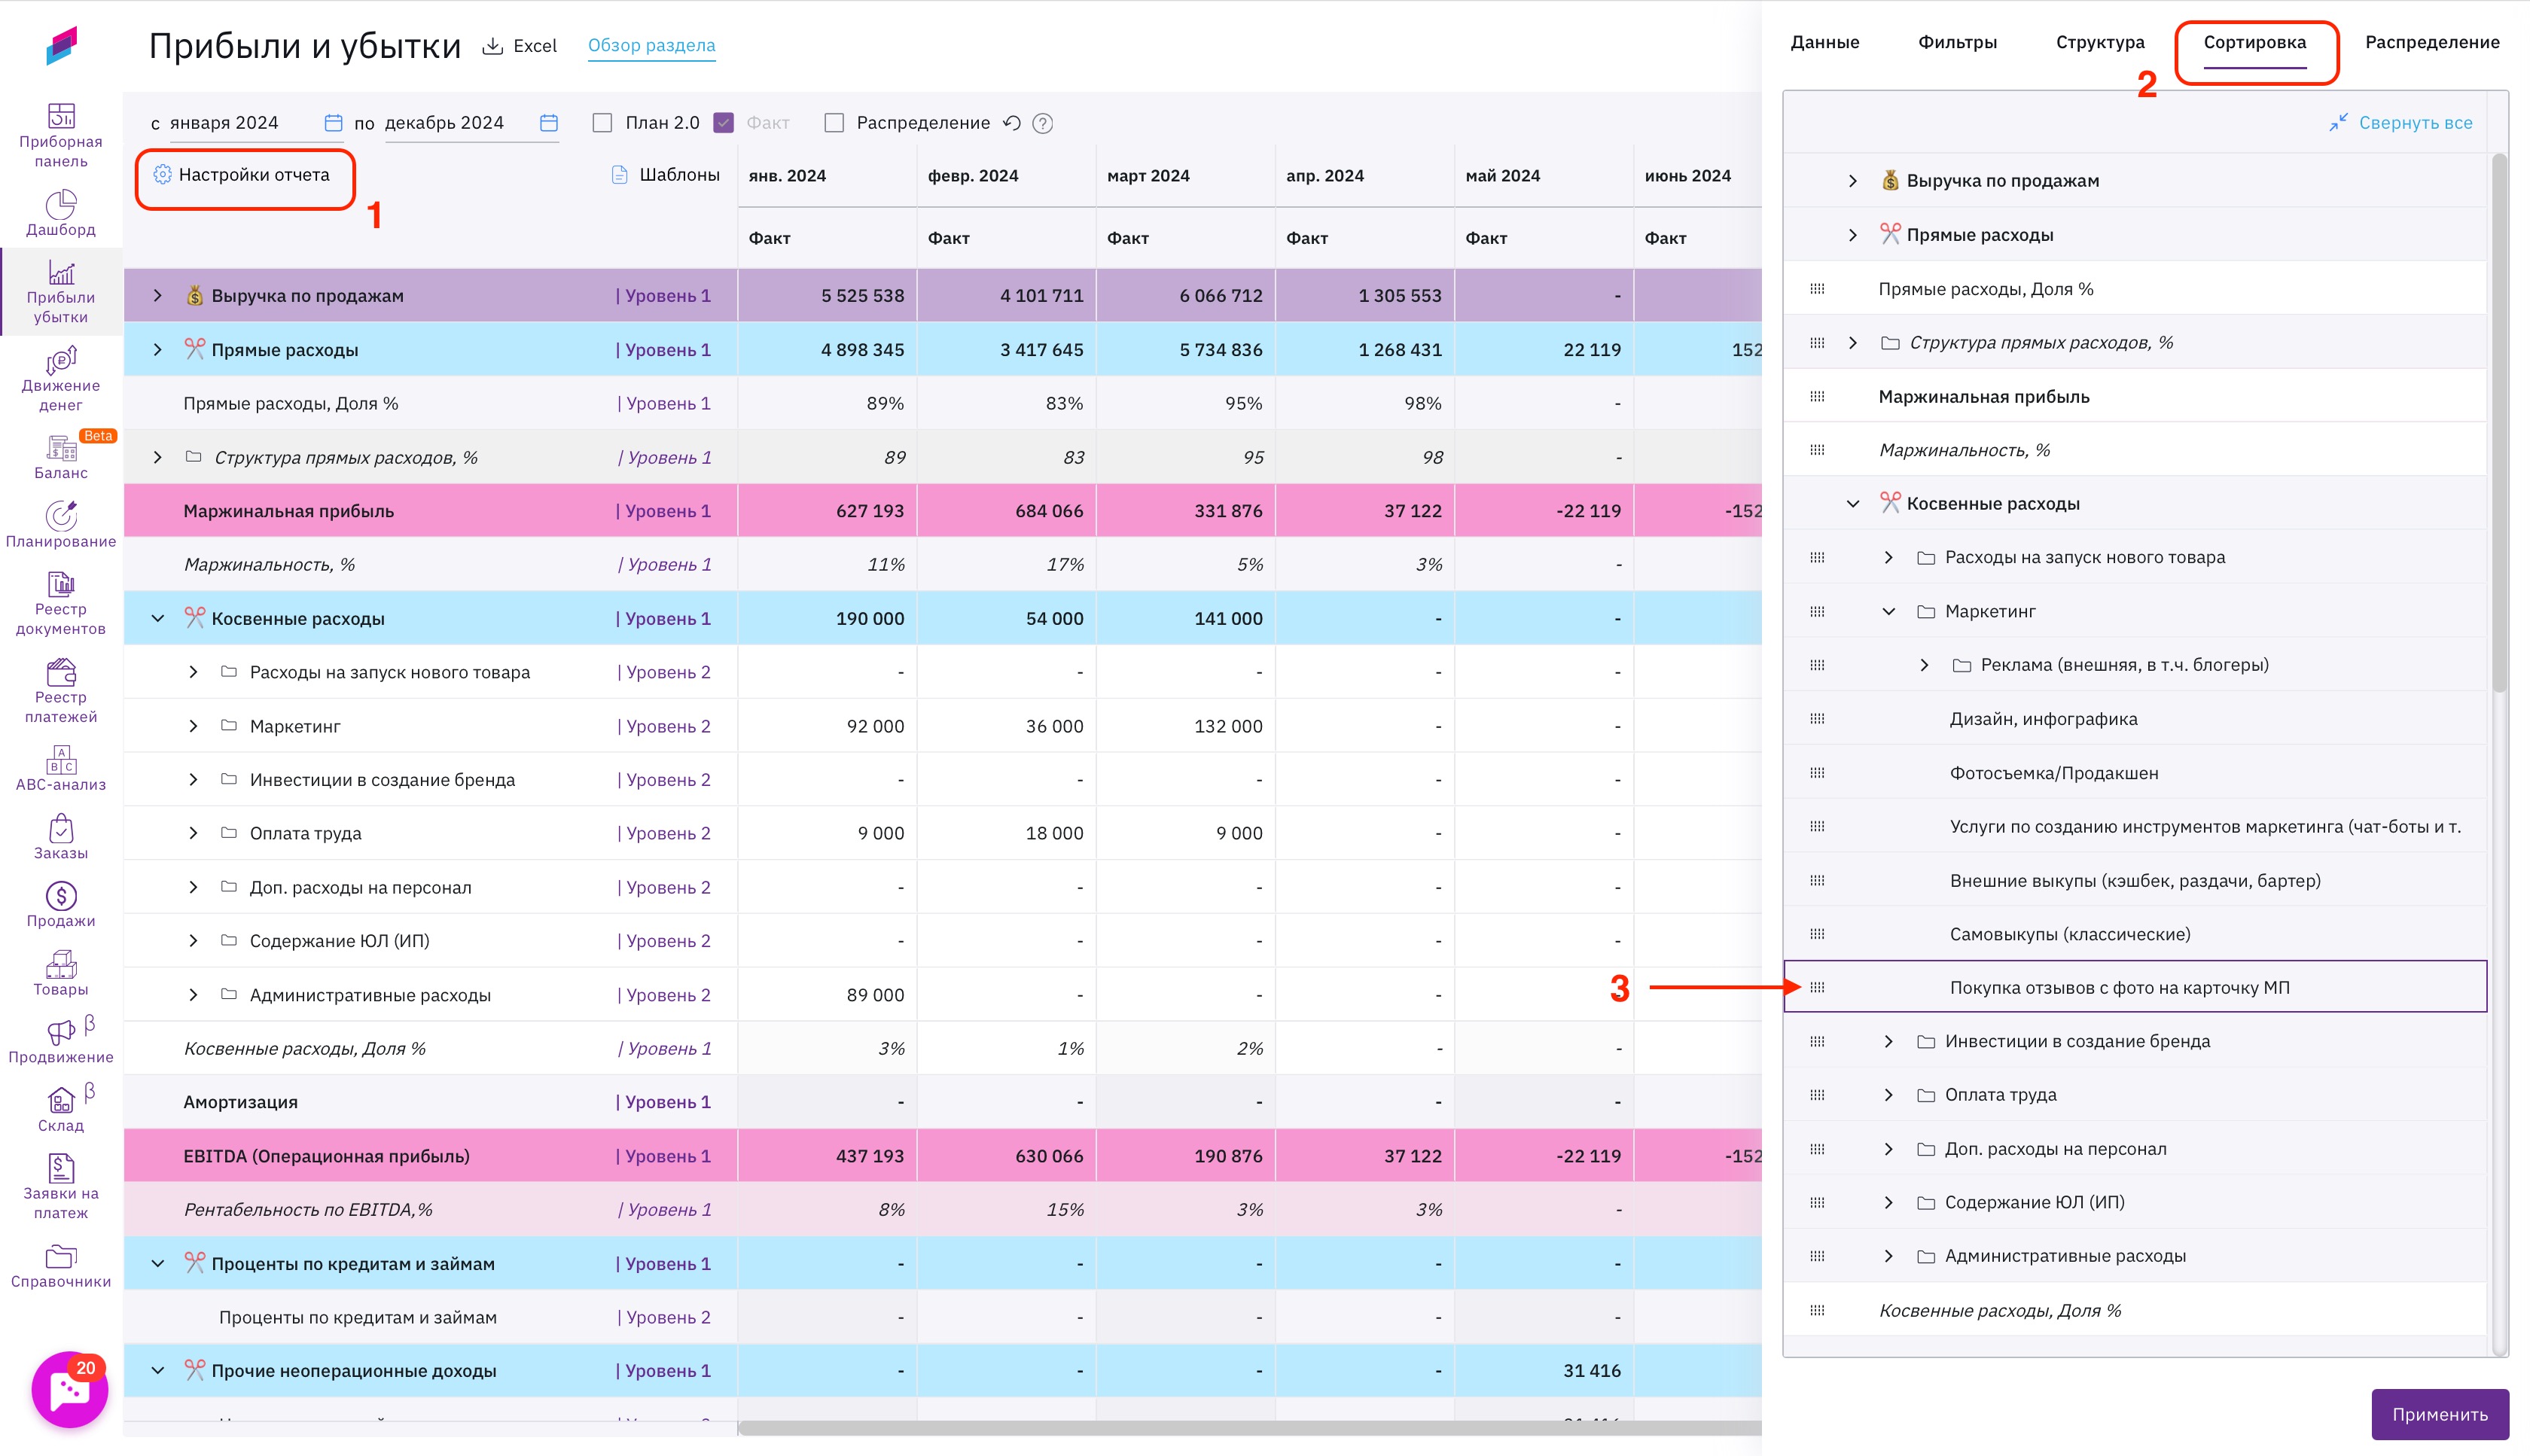Open Движение денег section icon
The image size is (2530, 1456).
61,360
